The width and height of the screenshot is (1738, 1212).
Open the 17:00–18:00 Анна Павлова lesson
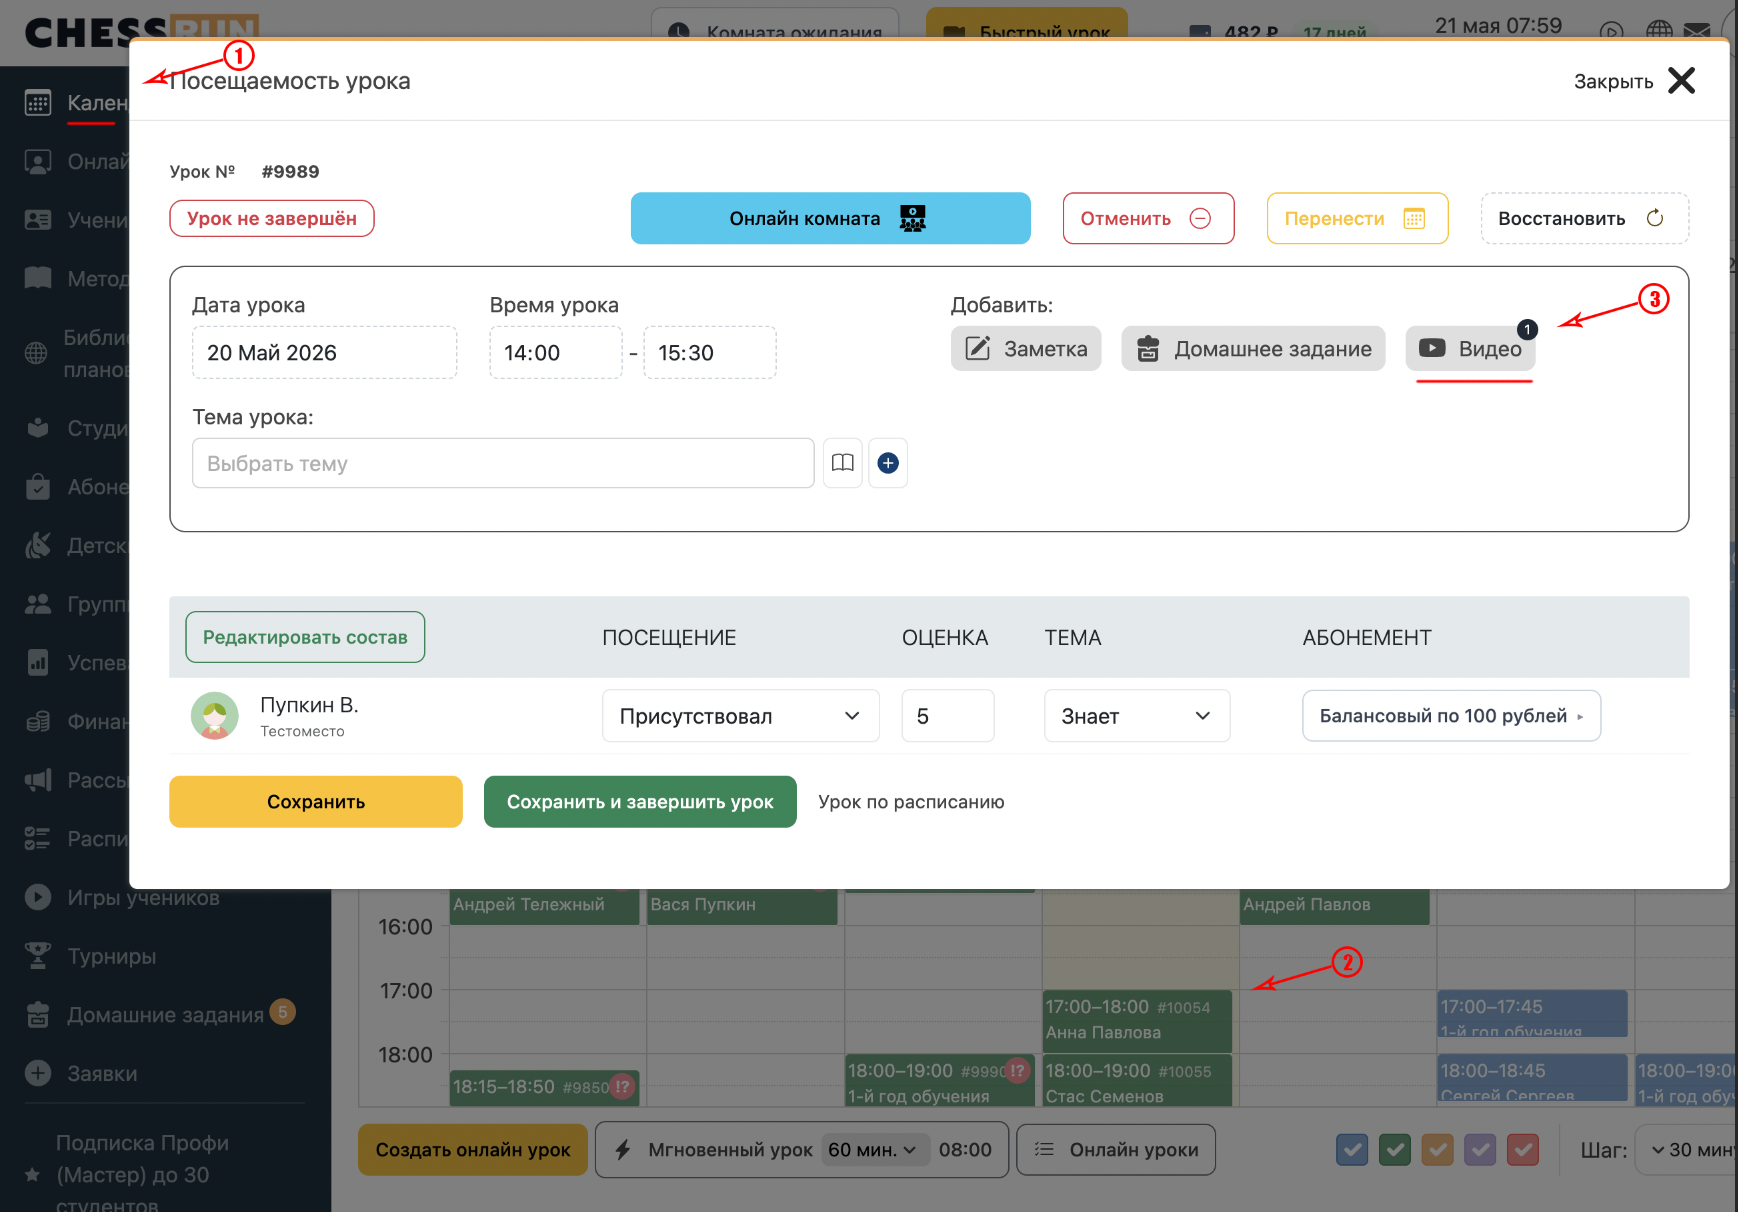tap(1137, 1020)
